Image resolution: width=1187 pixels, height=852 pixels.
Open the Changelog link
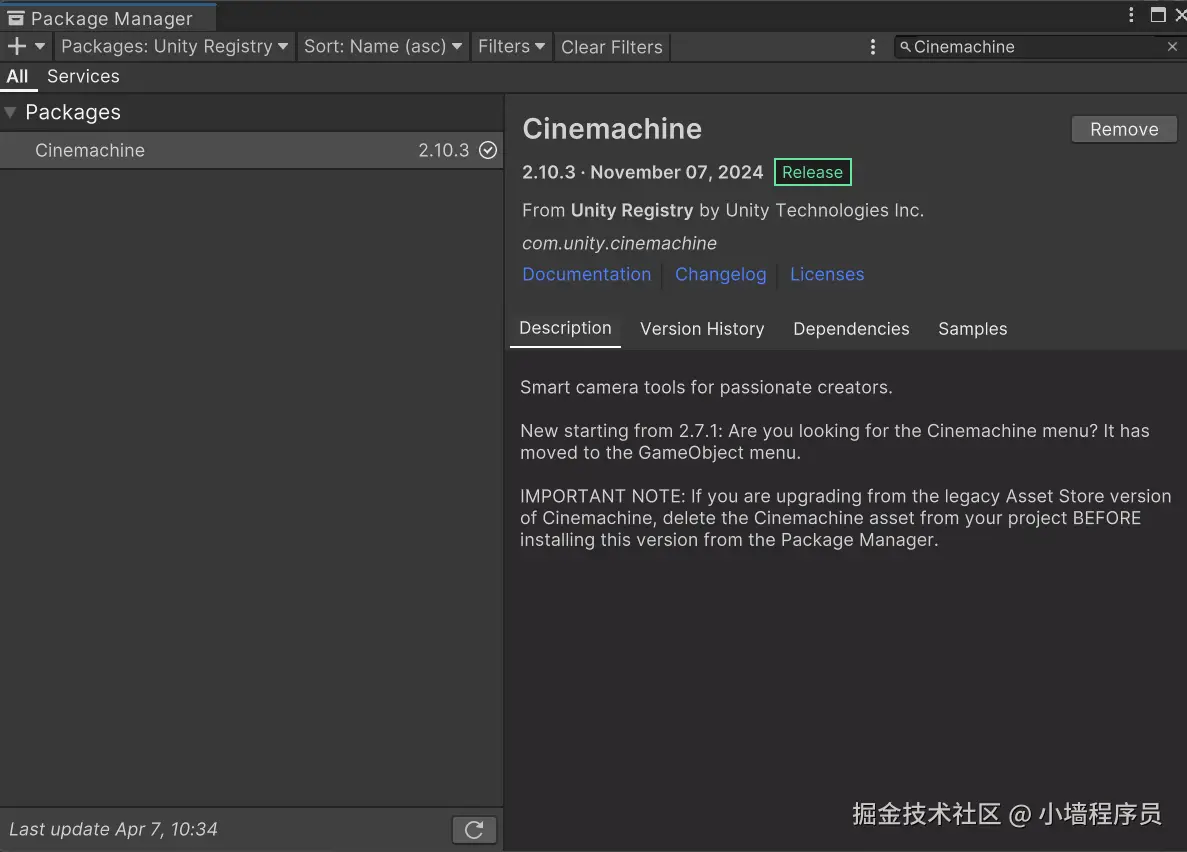(x=721, y=274)
